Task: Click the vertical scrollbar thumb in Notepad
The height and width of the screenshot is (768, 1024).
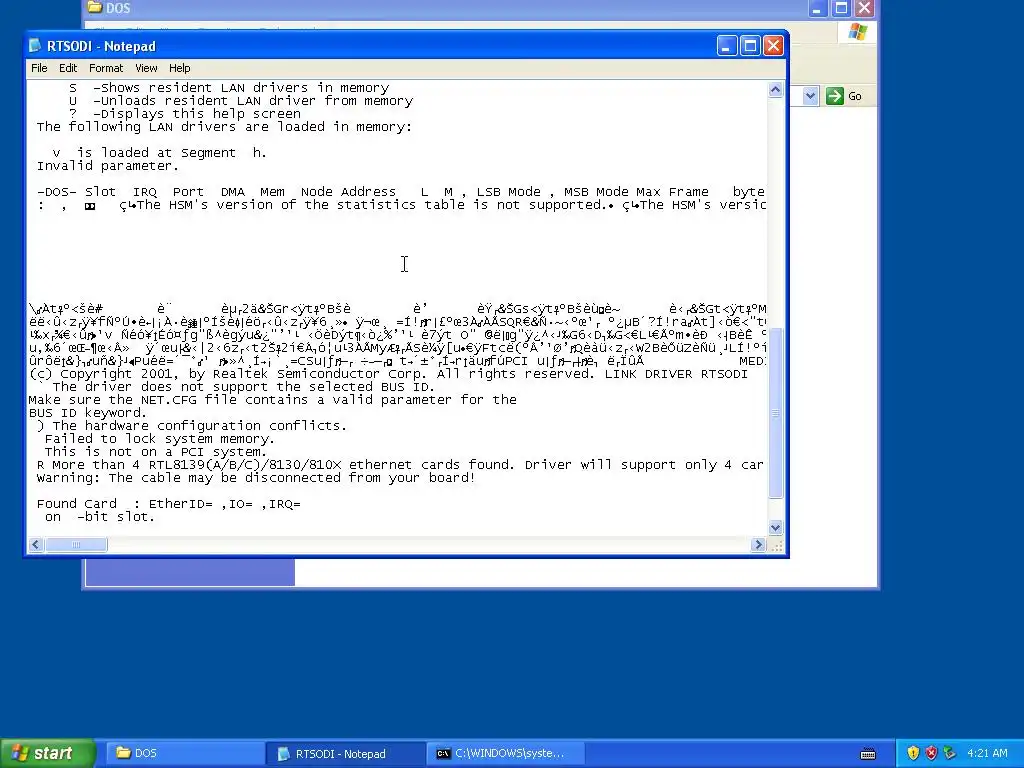Action: click(775, 413)
